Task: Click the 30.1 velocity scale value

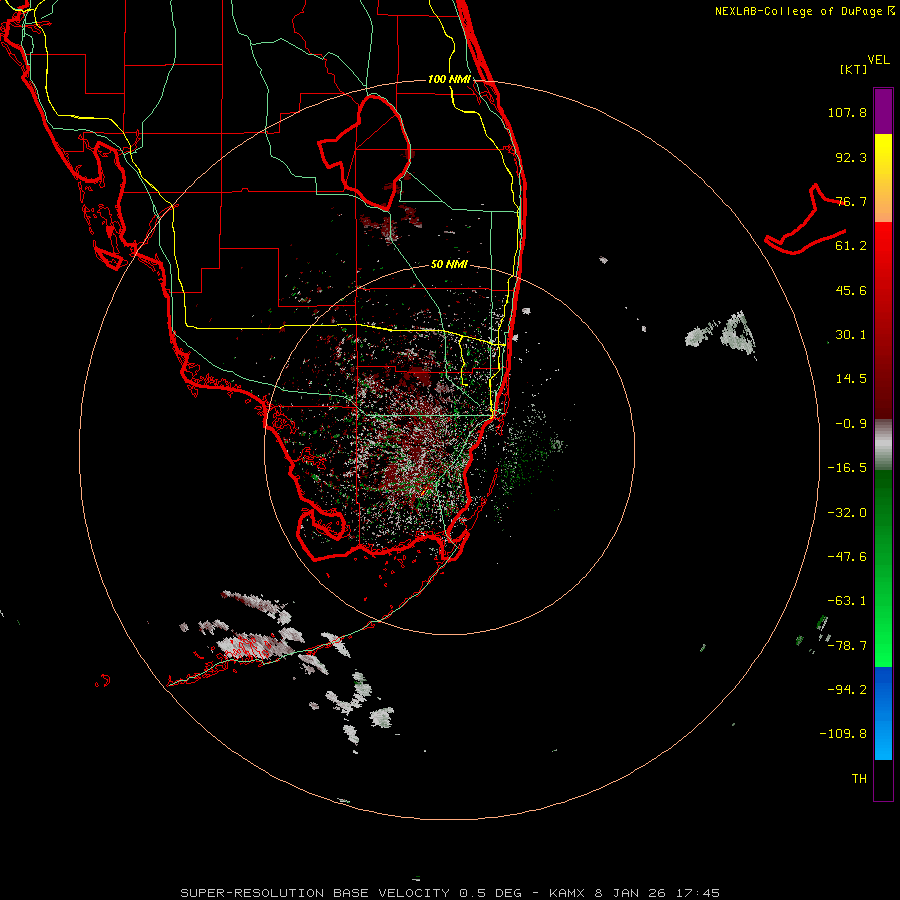Action: point(851,335)
